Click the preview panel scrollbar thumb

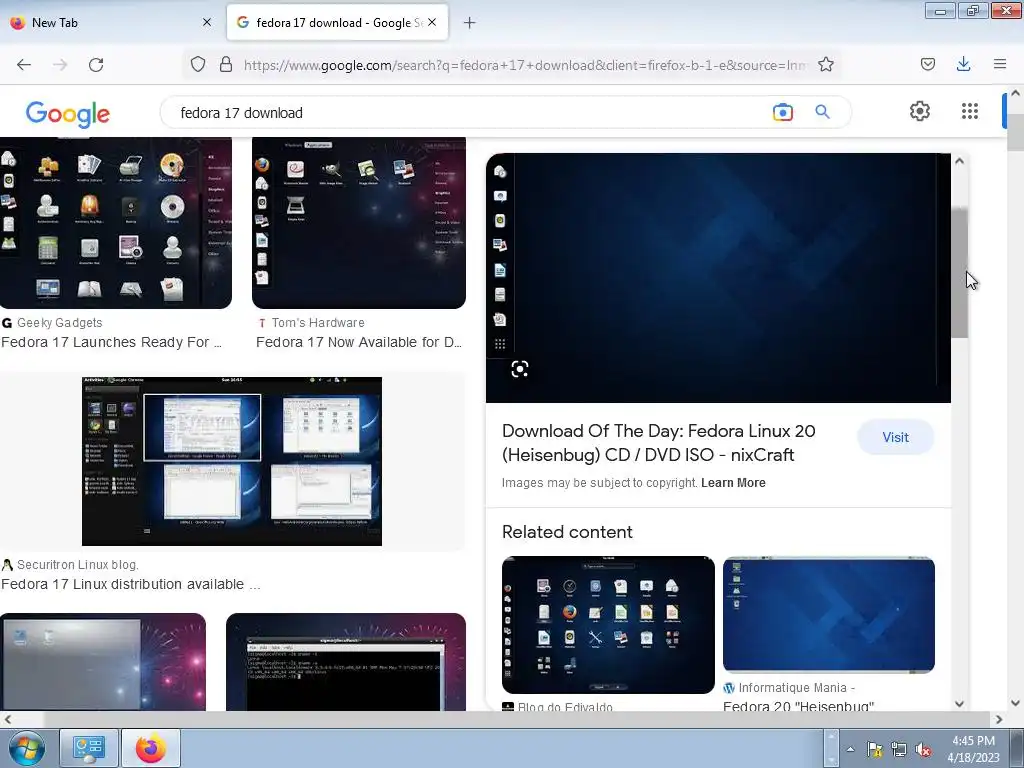tap(959, 272)
